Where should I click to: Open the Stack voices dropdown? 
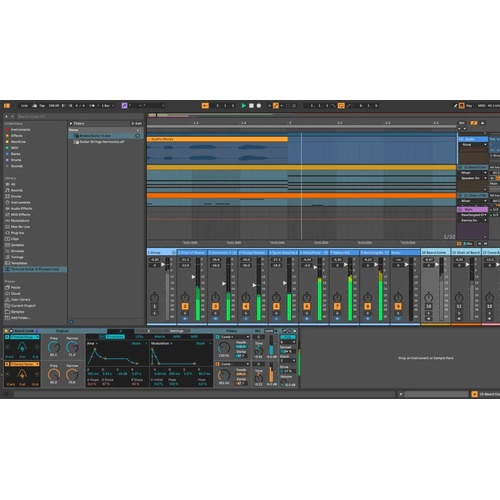click(288, 361)
